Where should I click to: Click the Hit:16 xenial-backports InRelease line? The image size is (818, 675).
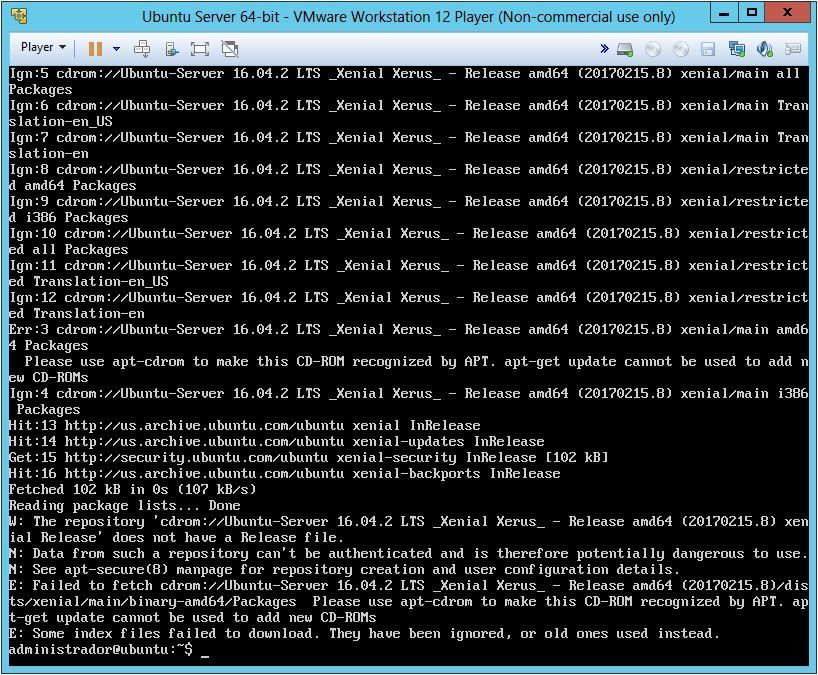point(284,474)
